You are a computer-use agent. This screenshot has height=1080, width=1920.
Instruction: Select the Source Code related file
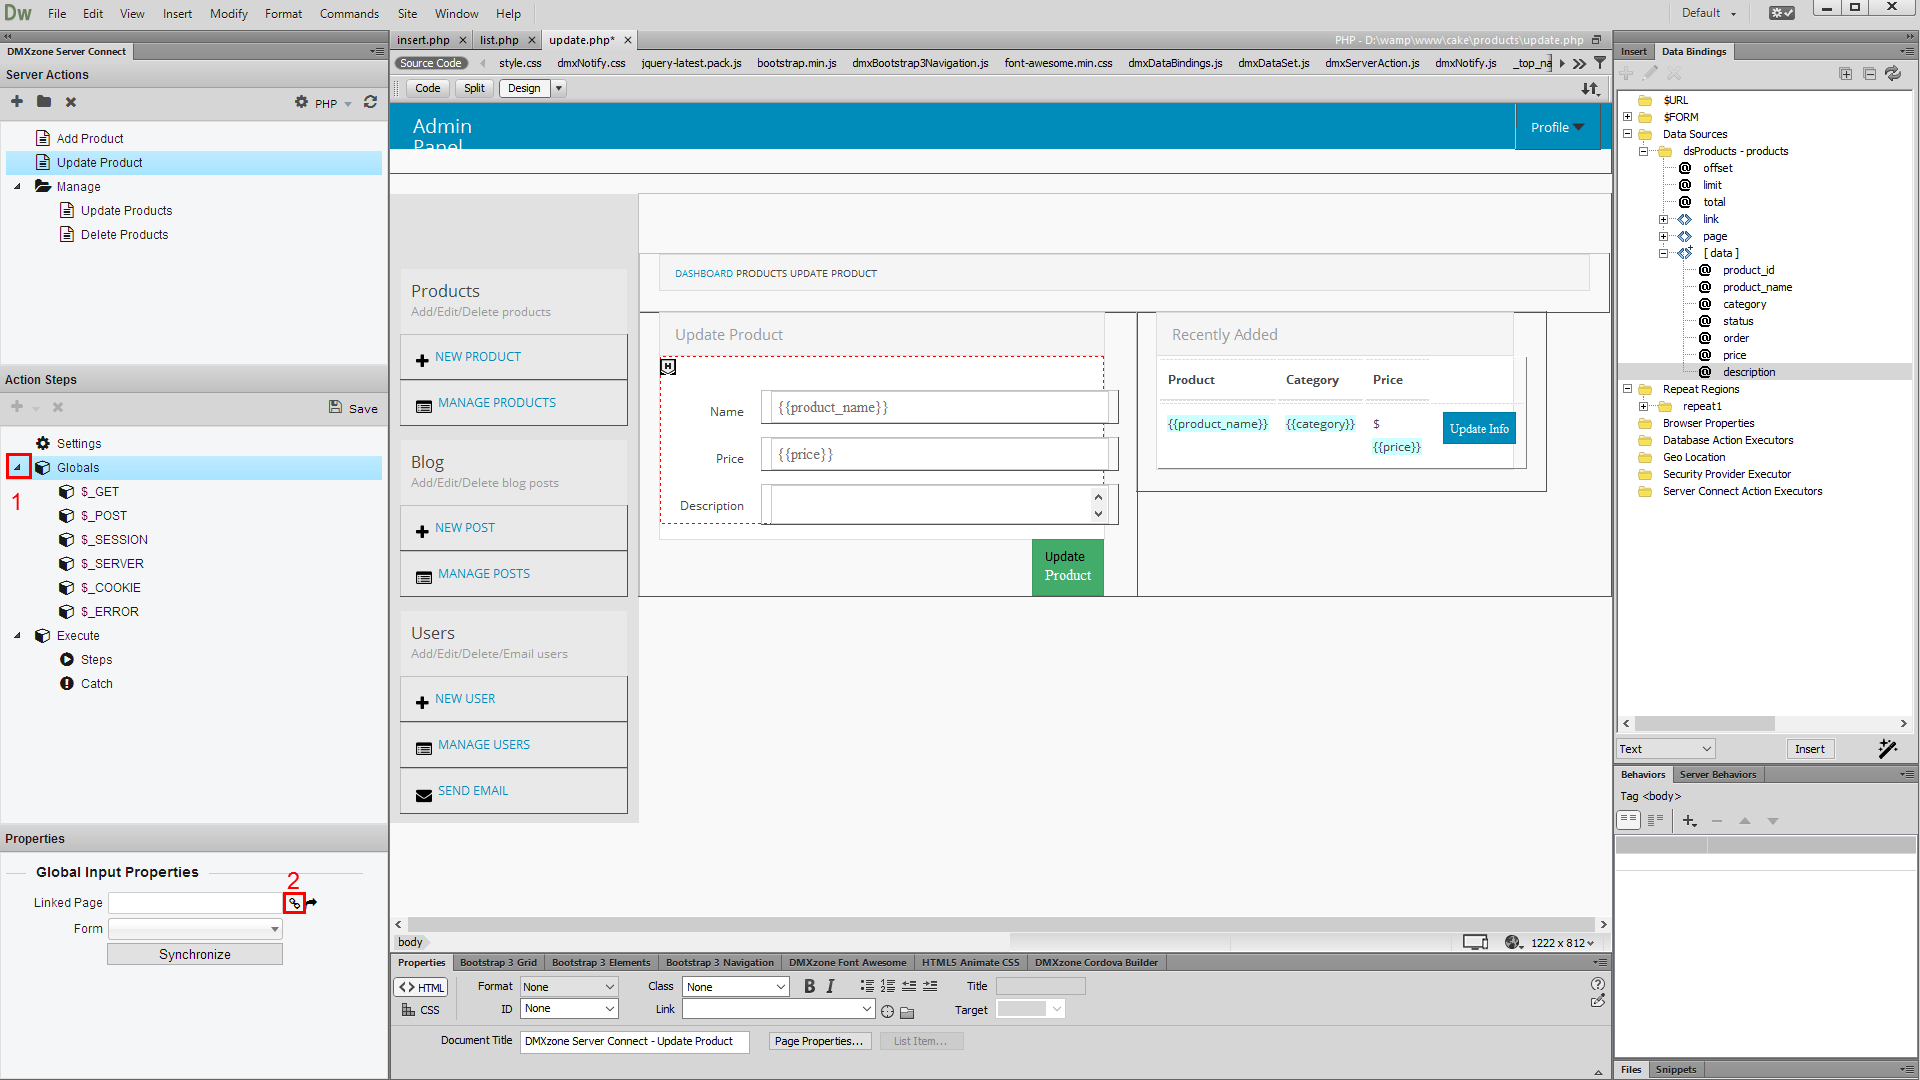431,63
